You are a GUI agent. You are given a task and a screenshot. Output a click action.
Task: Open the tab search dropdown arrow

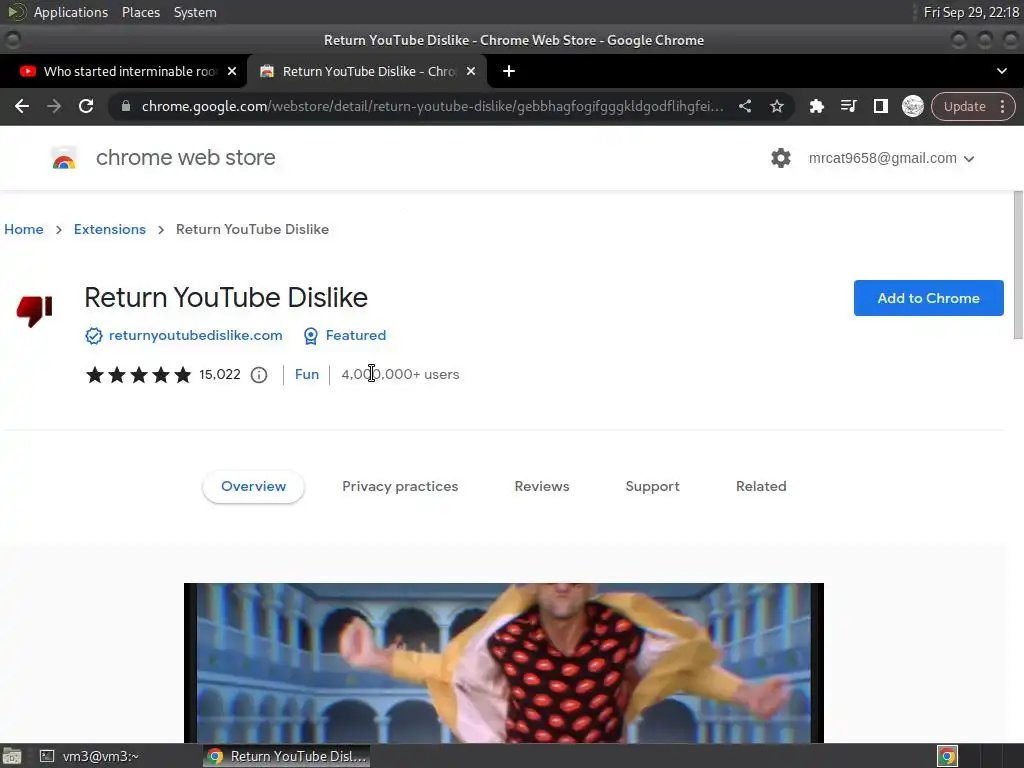[1002, 71]
